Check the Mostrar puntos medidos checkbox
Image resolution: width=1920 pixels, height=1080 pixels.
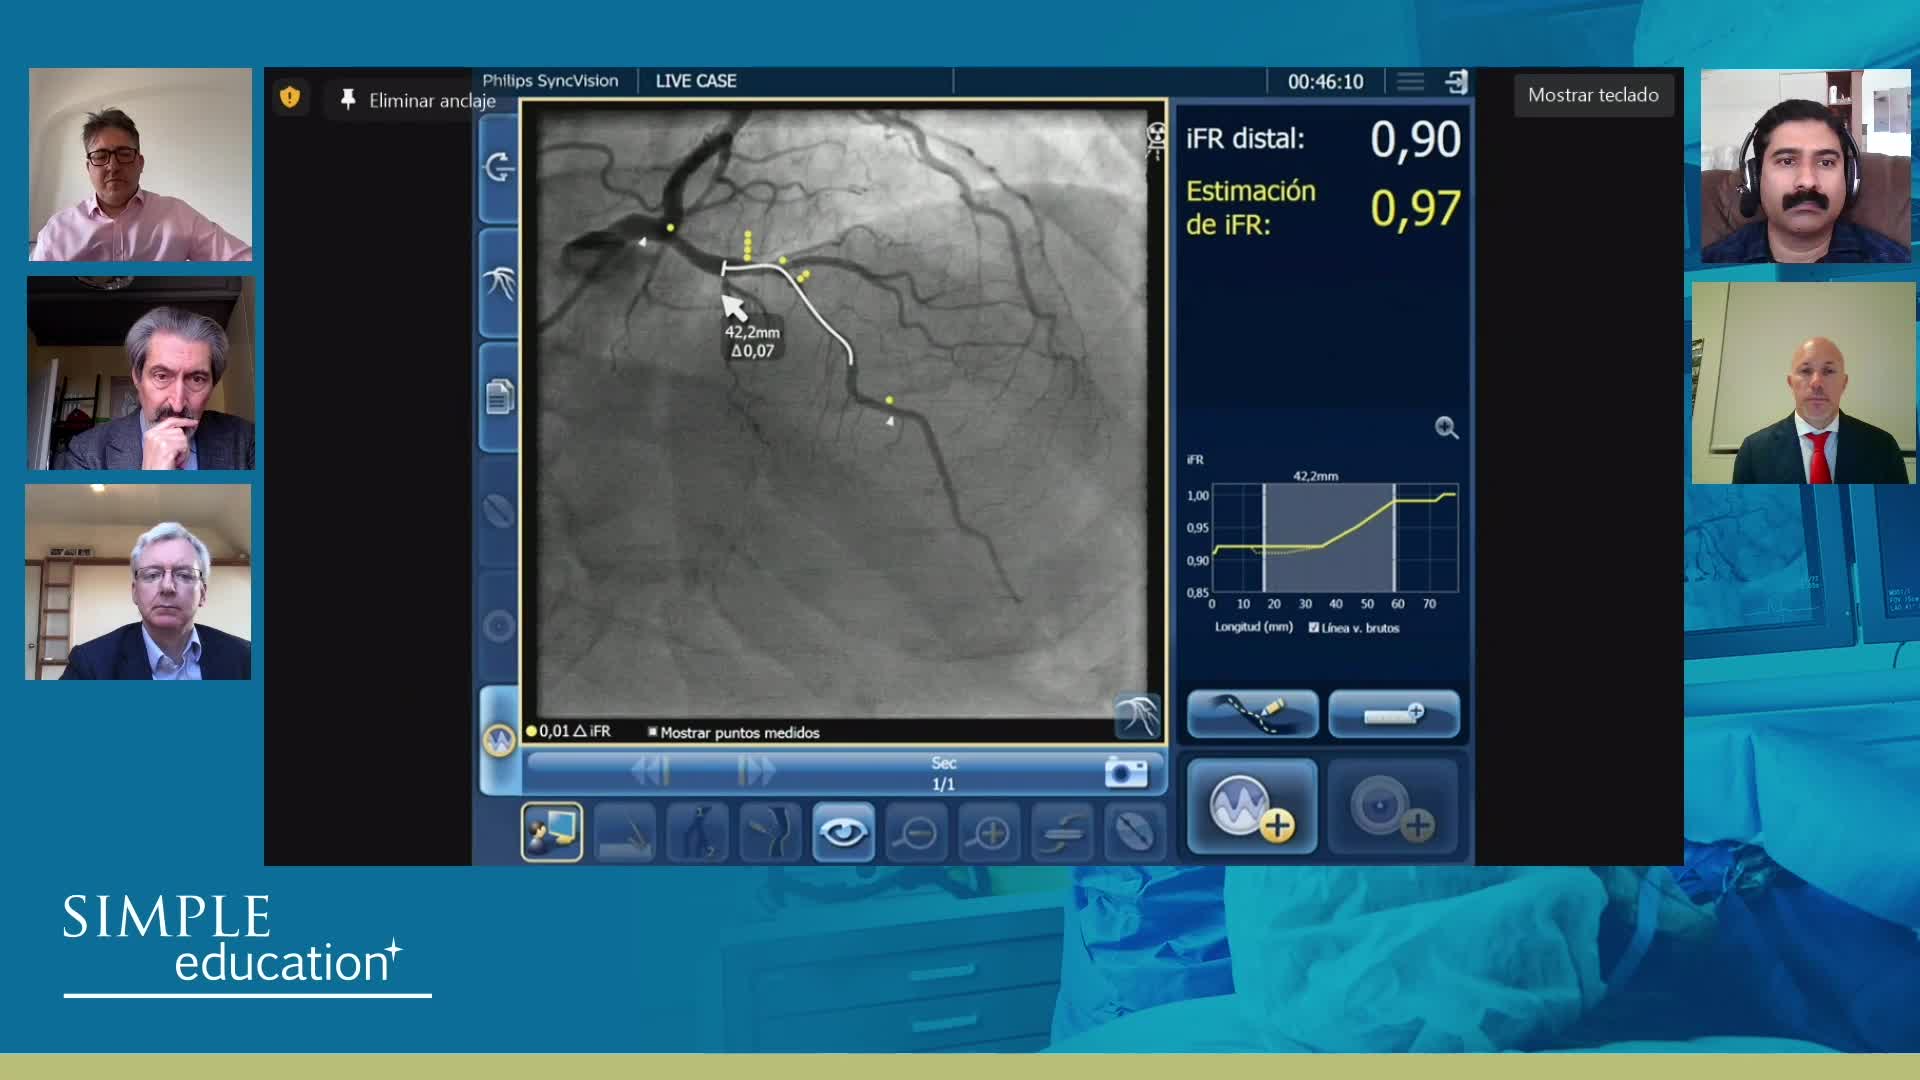653,732
